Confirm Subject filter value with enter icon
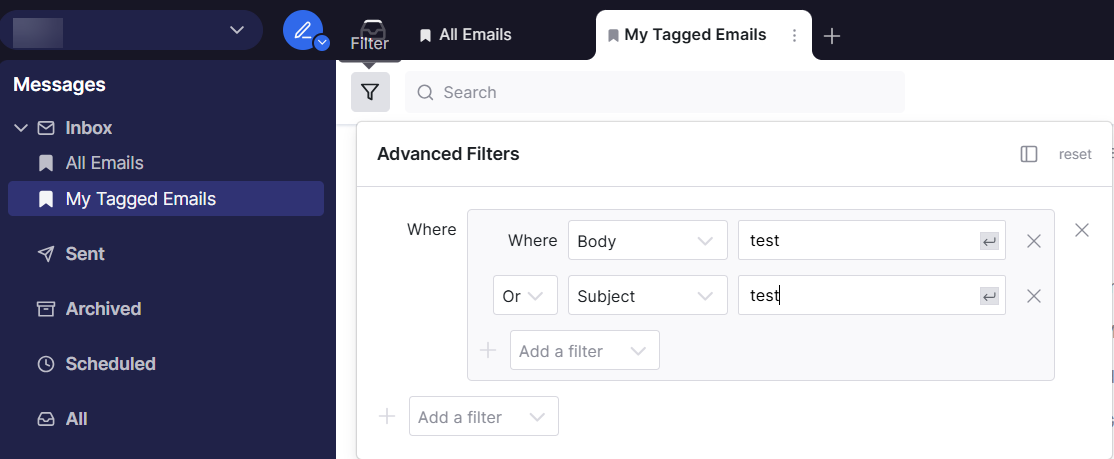 click(989, 296)
